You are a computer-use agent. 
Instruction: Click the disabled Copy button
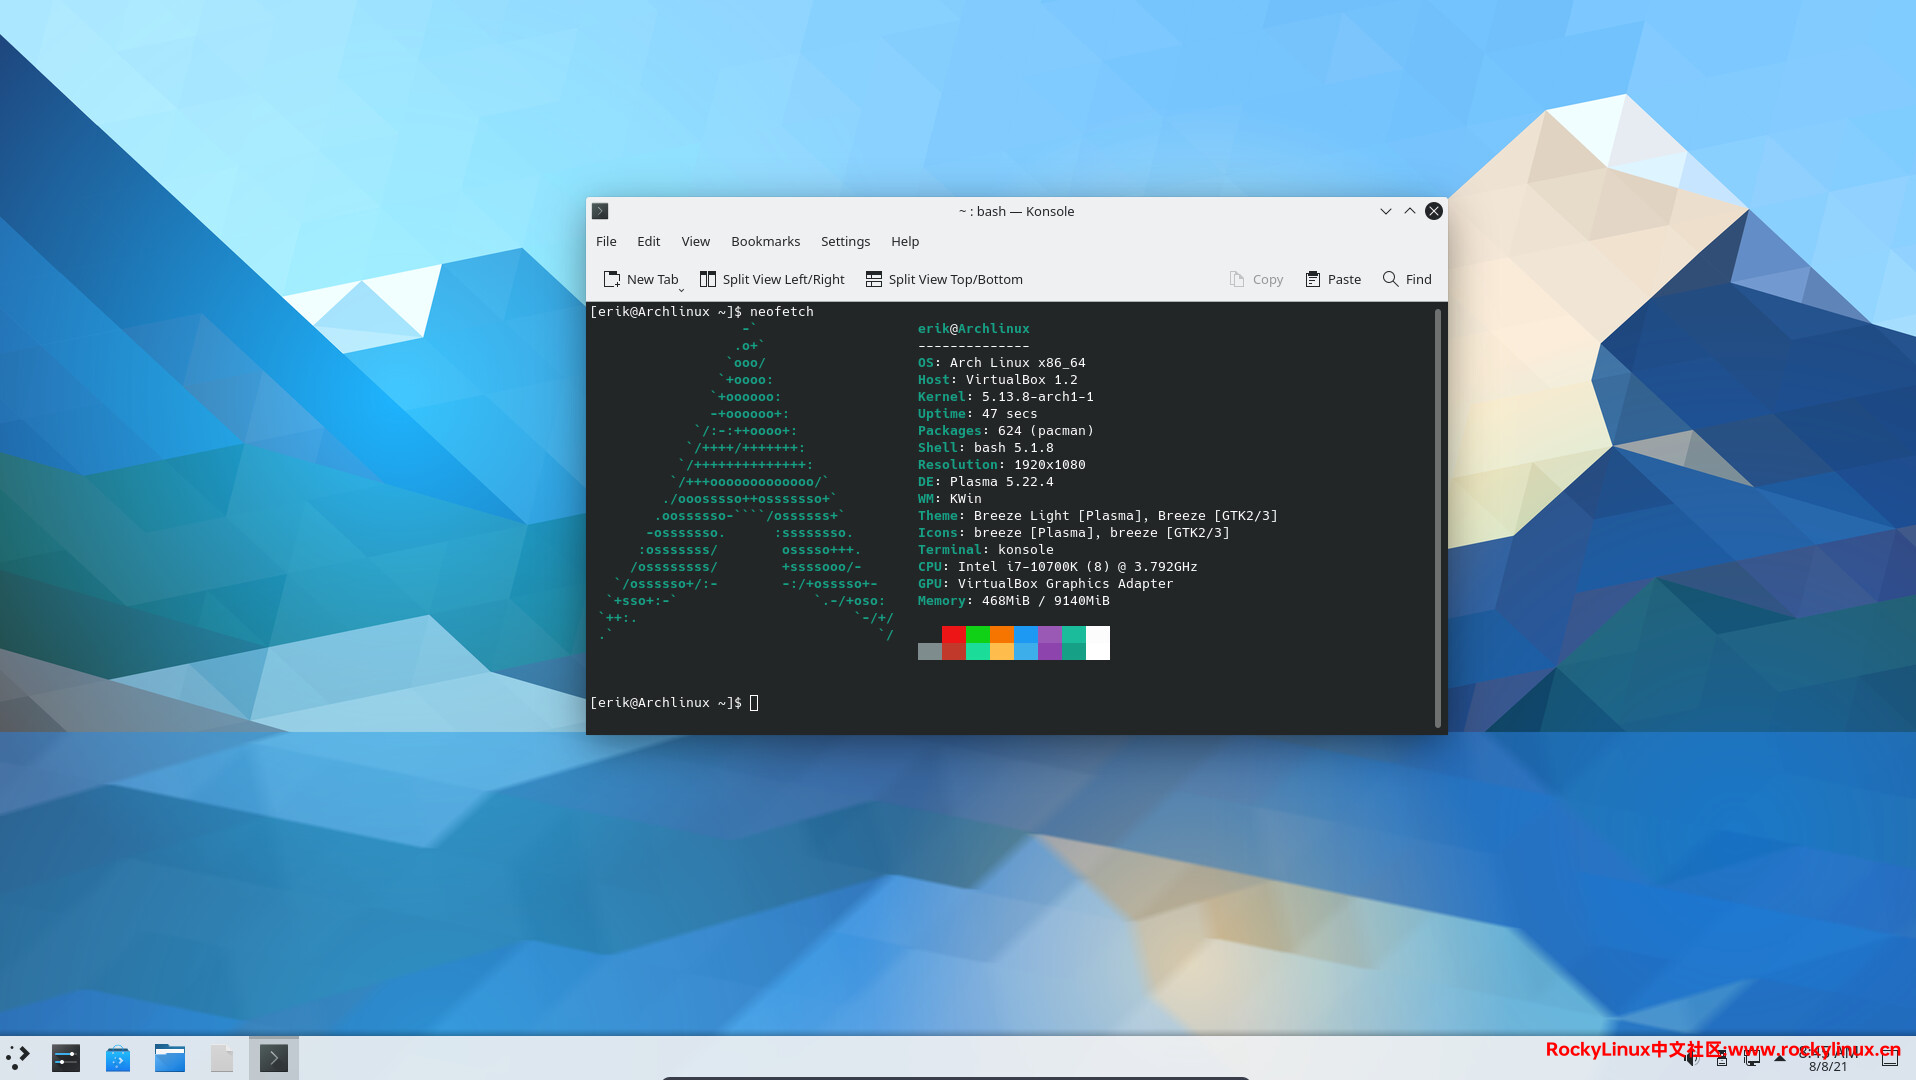click(1256, 279)
